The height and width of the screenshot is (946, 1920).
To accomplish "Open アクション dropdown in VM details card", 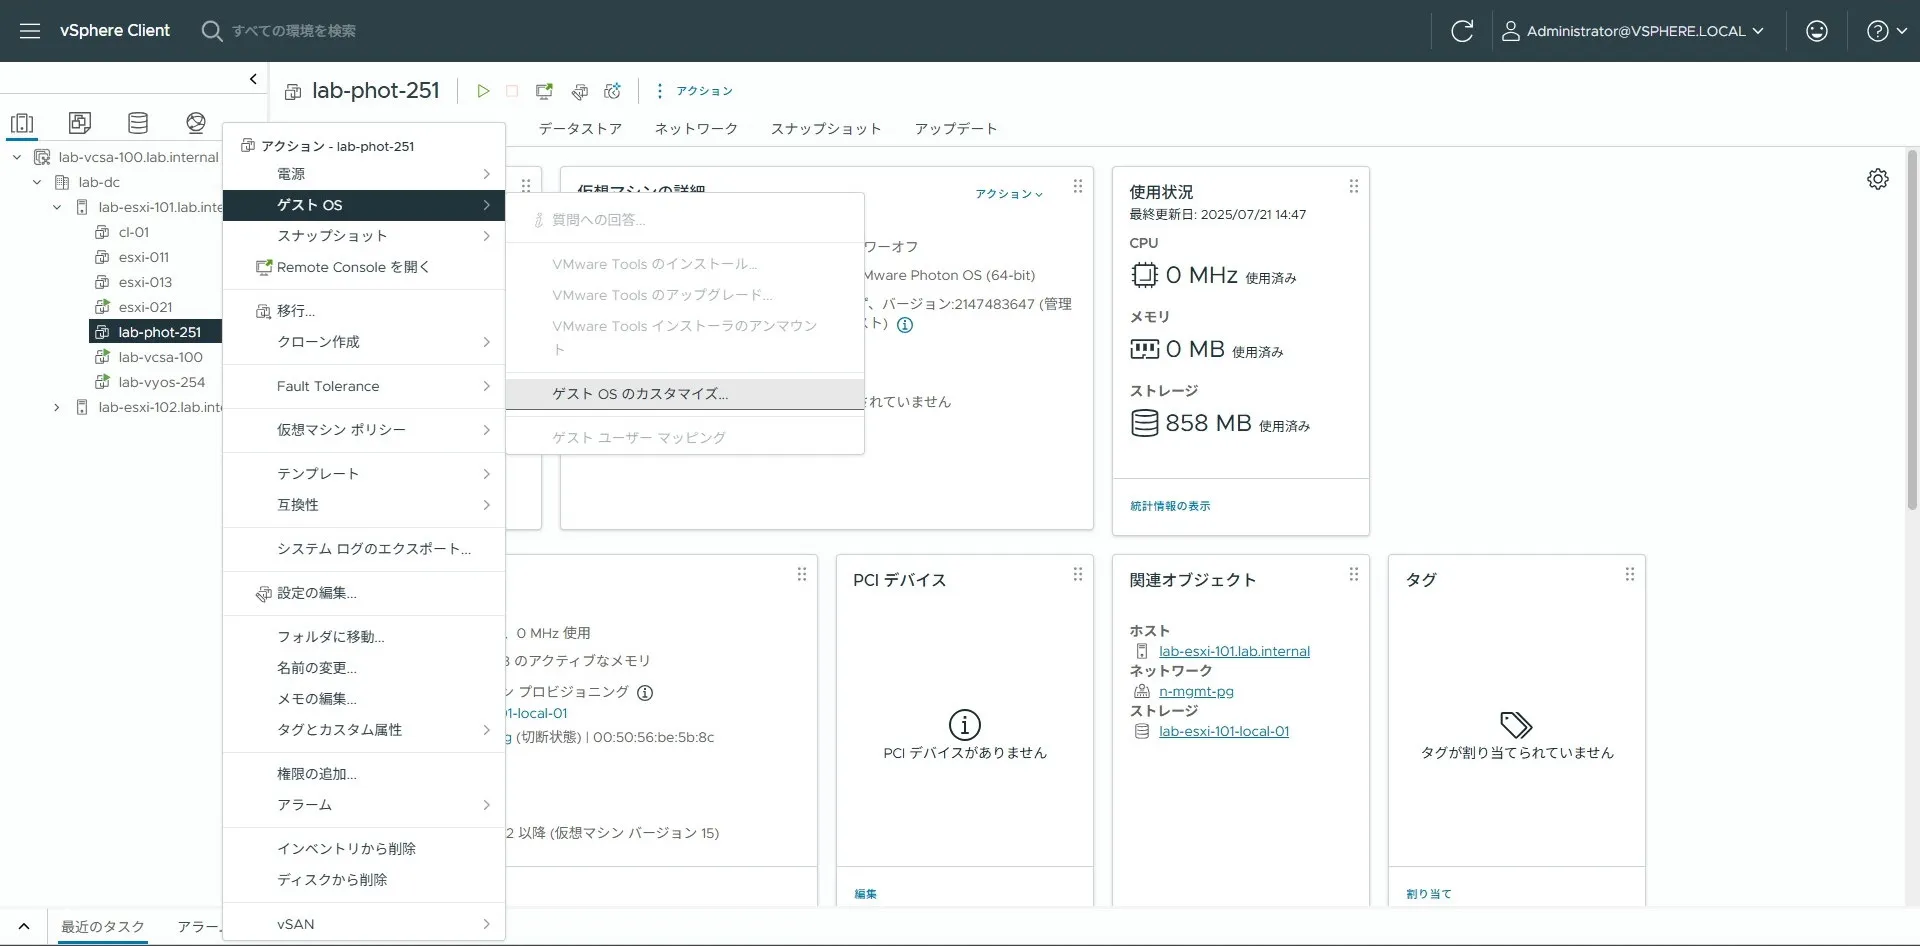I will pyautogui.click(x=1009, y=194).
